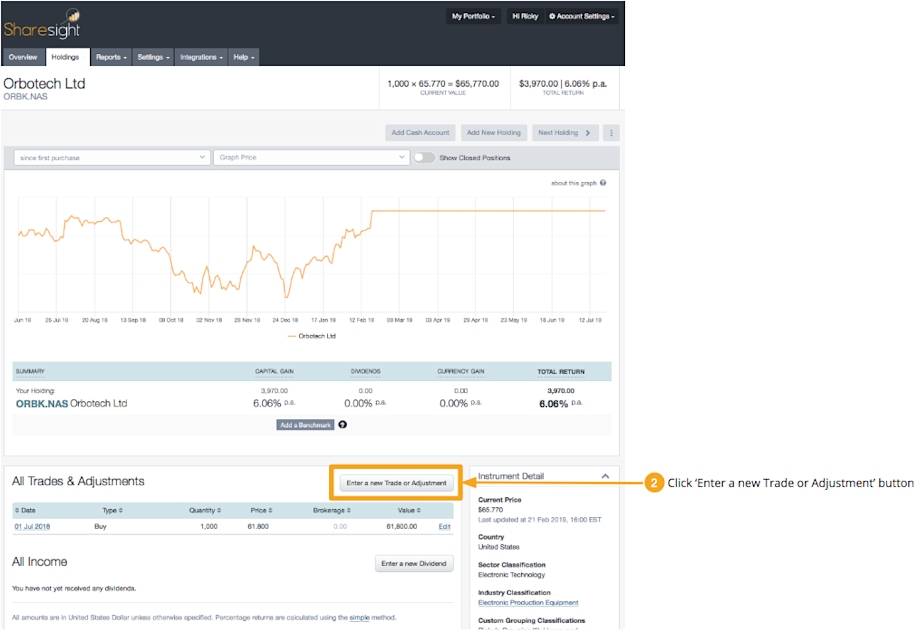This screenshot has width=917, height=632.
Task: Open the My Portfolio dropdown
Action: click(x=473, y=16)
